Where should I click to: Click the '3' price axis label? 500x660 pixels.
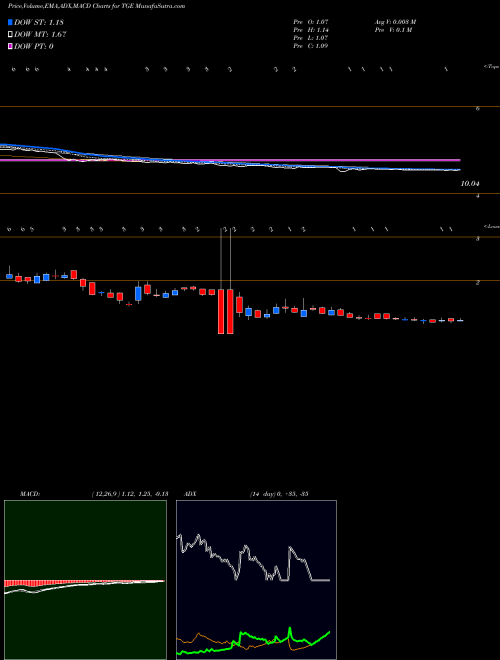(477, 239)
